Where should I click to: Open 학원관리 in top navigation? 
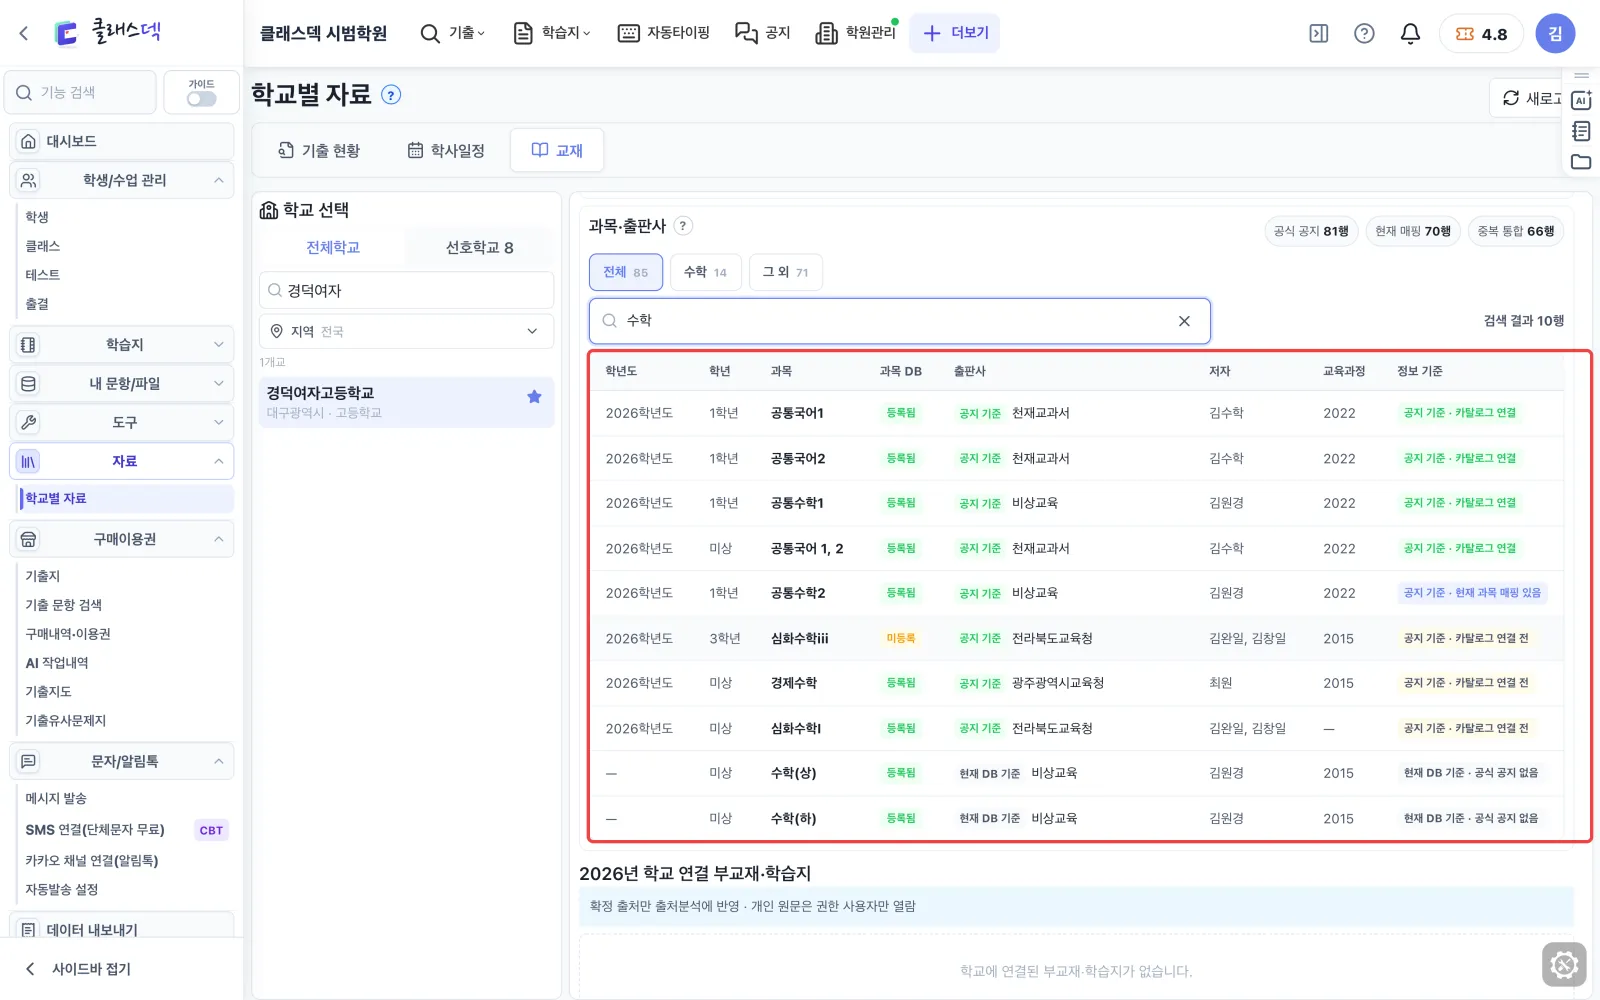click(856, 33)
